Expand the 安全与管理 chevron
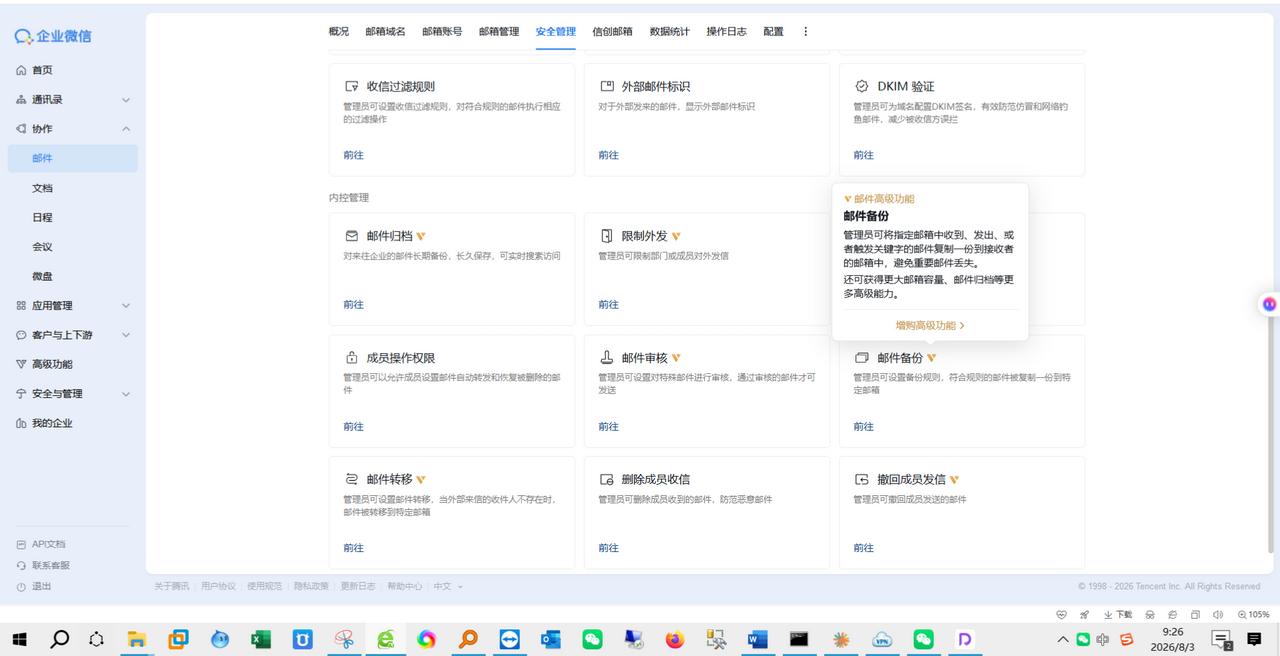This screenshot has width=1280, height=656. (x=126, y=394)
